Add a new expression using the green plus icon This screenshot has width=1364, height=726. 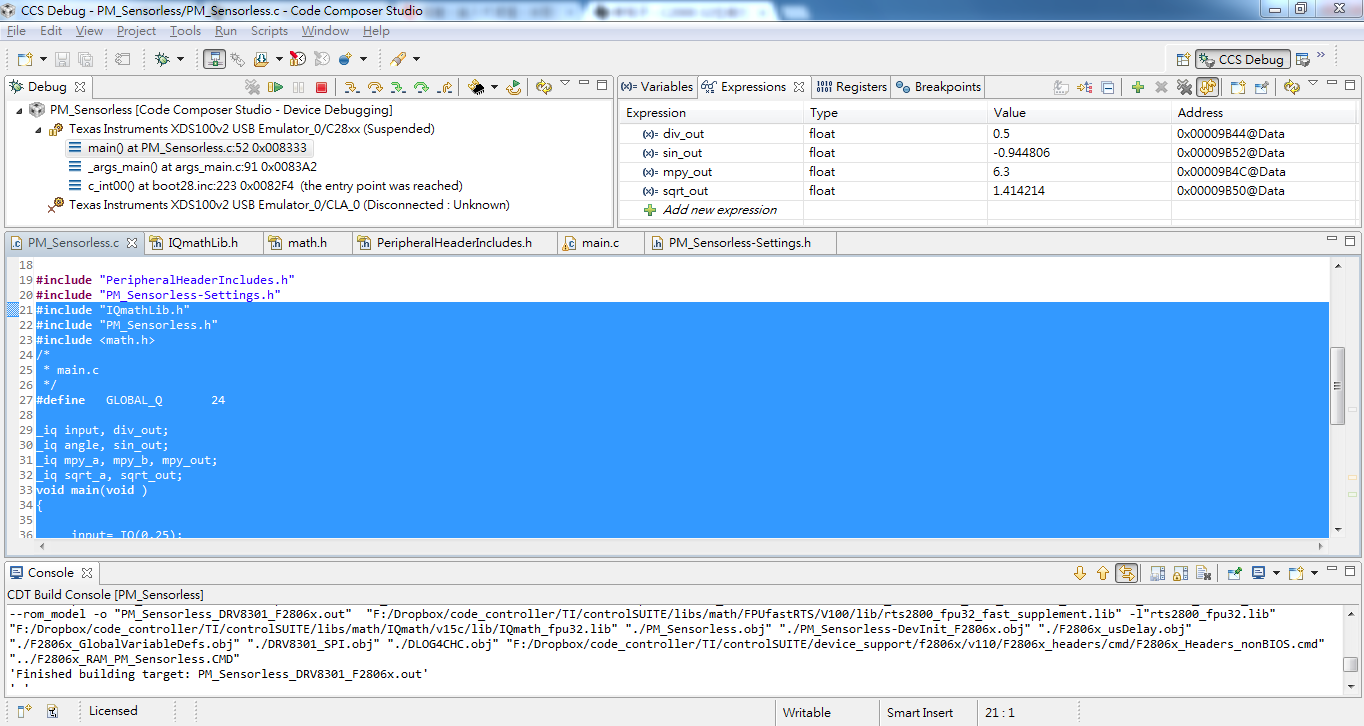1137,87
